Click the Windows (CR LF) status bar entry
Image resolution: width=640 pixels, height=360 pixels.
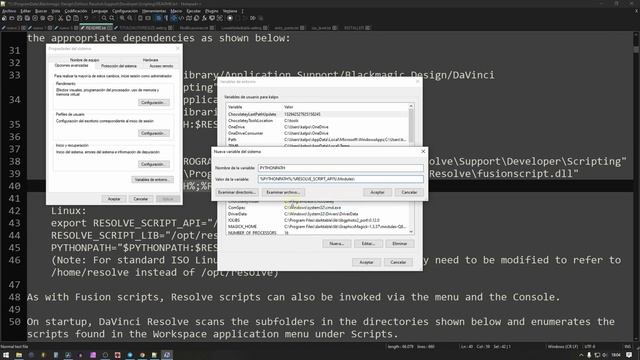coord(562,347)
